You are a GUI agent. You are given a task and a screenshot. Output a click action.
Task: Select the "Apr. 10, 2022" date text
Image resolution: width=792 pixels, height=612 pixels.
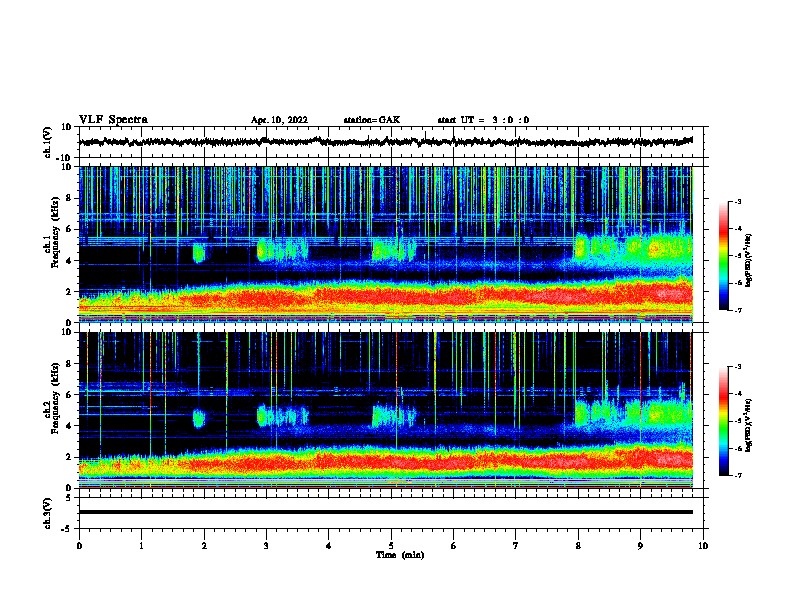pos(279,120)
